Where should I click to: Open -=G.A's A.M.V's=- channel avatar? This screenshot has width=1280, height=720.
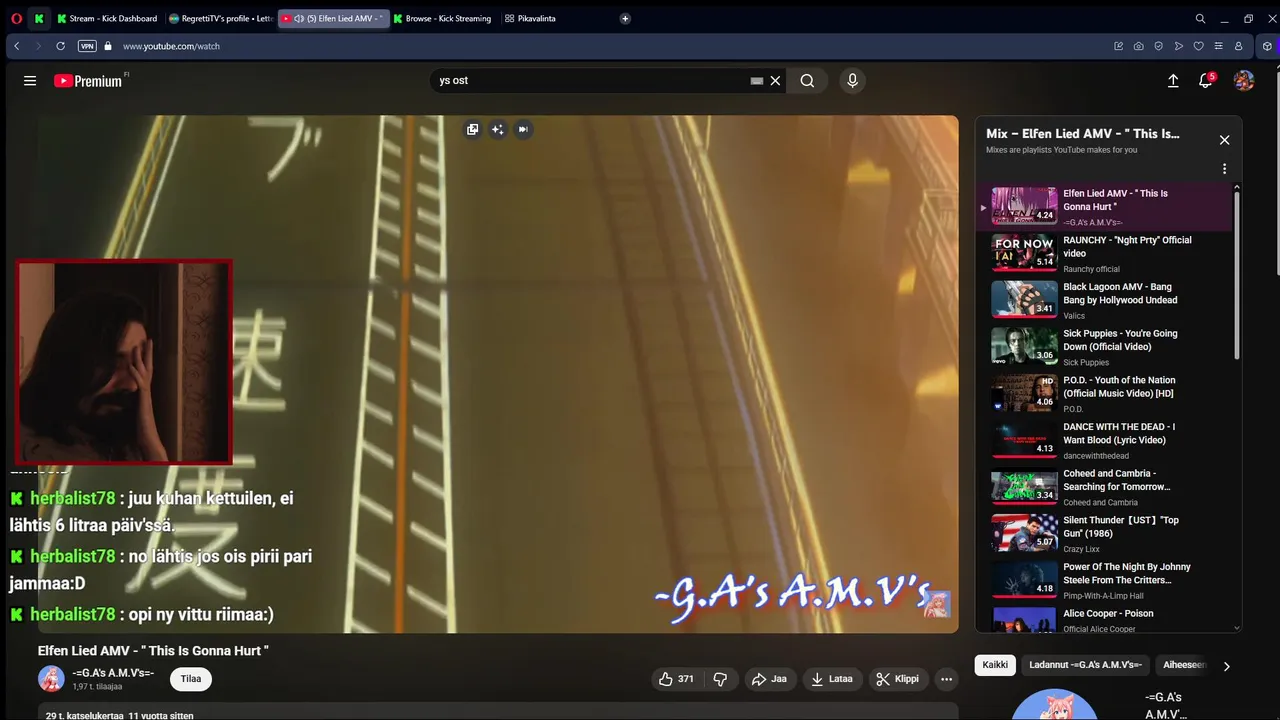click(x=51, y=679)
